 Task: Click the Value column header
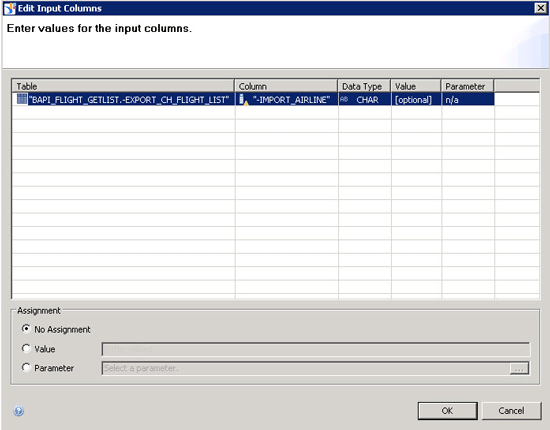click(x=416, y=86)
